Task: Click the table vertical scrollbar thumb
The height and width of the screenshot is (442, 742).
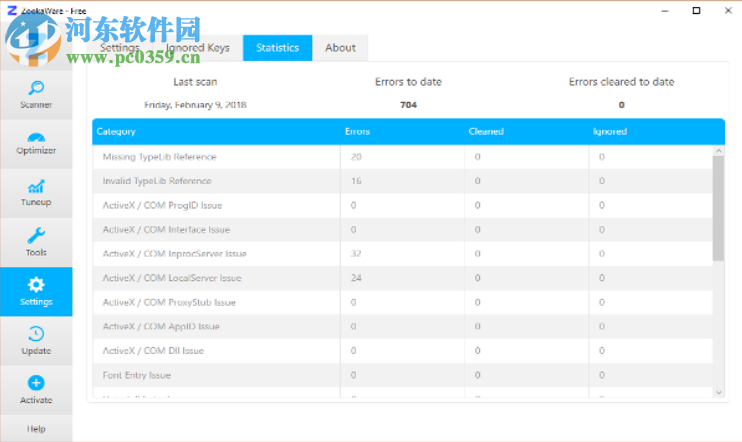Action: click(x=718, y=208)
